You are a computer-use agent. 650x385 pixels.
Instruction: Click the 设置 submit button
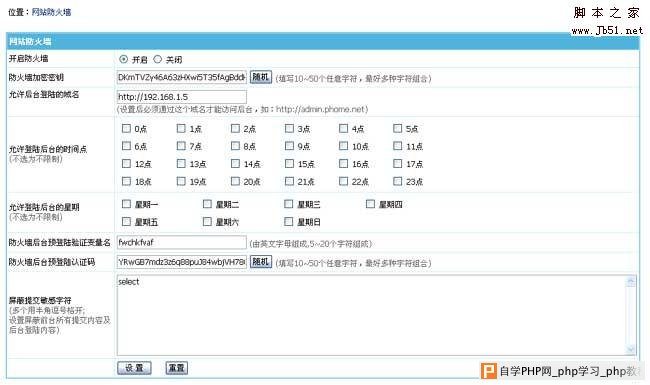(x=134, y=368)
